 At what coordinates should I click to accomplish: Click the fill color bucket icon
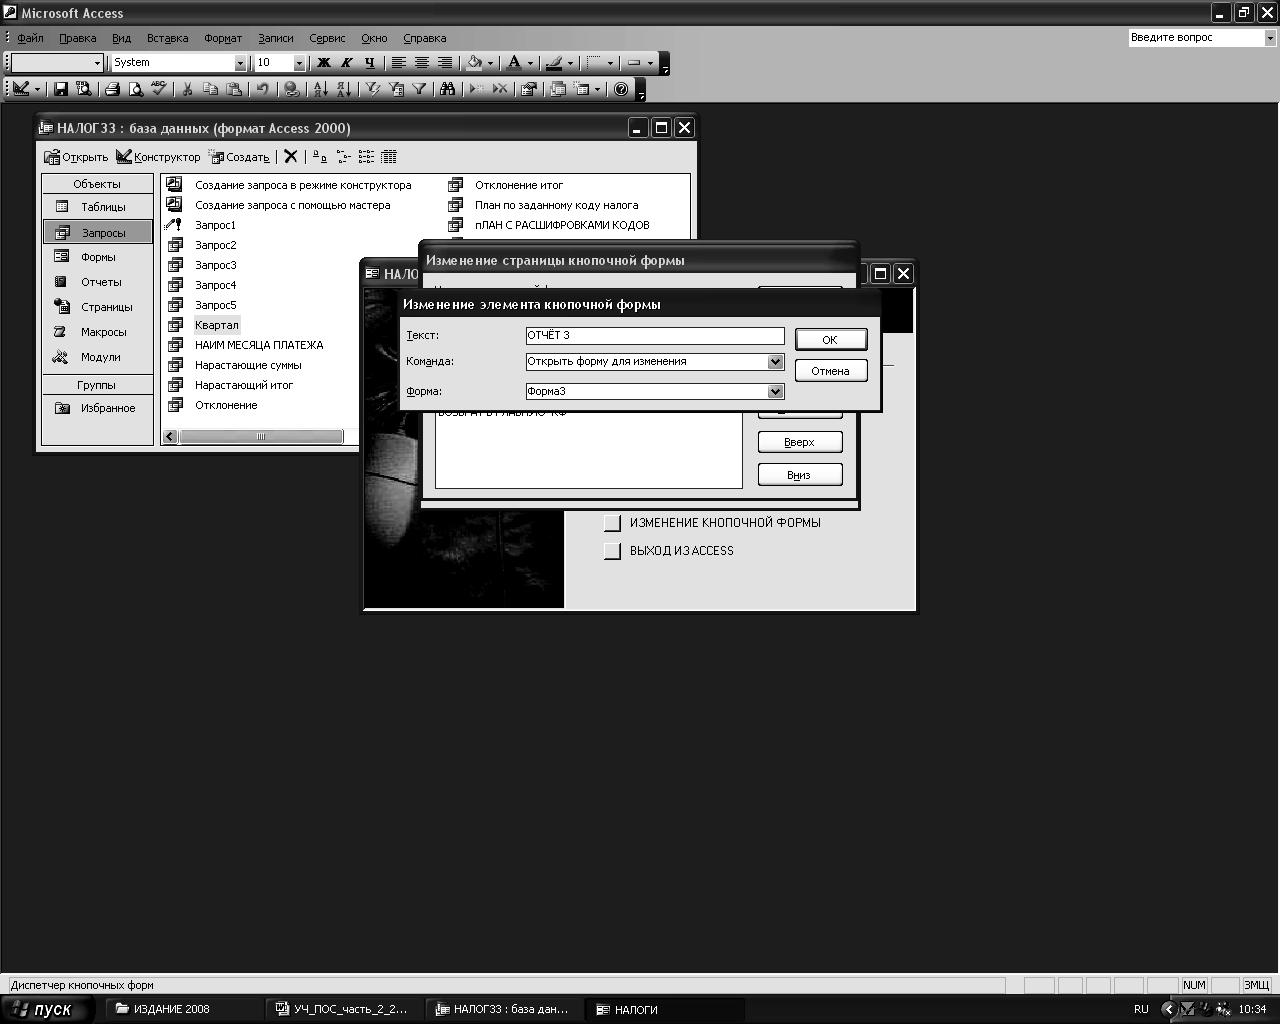pos(474,63)
